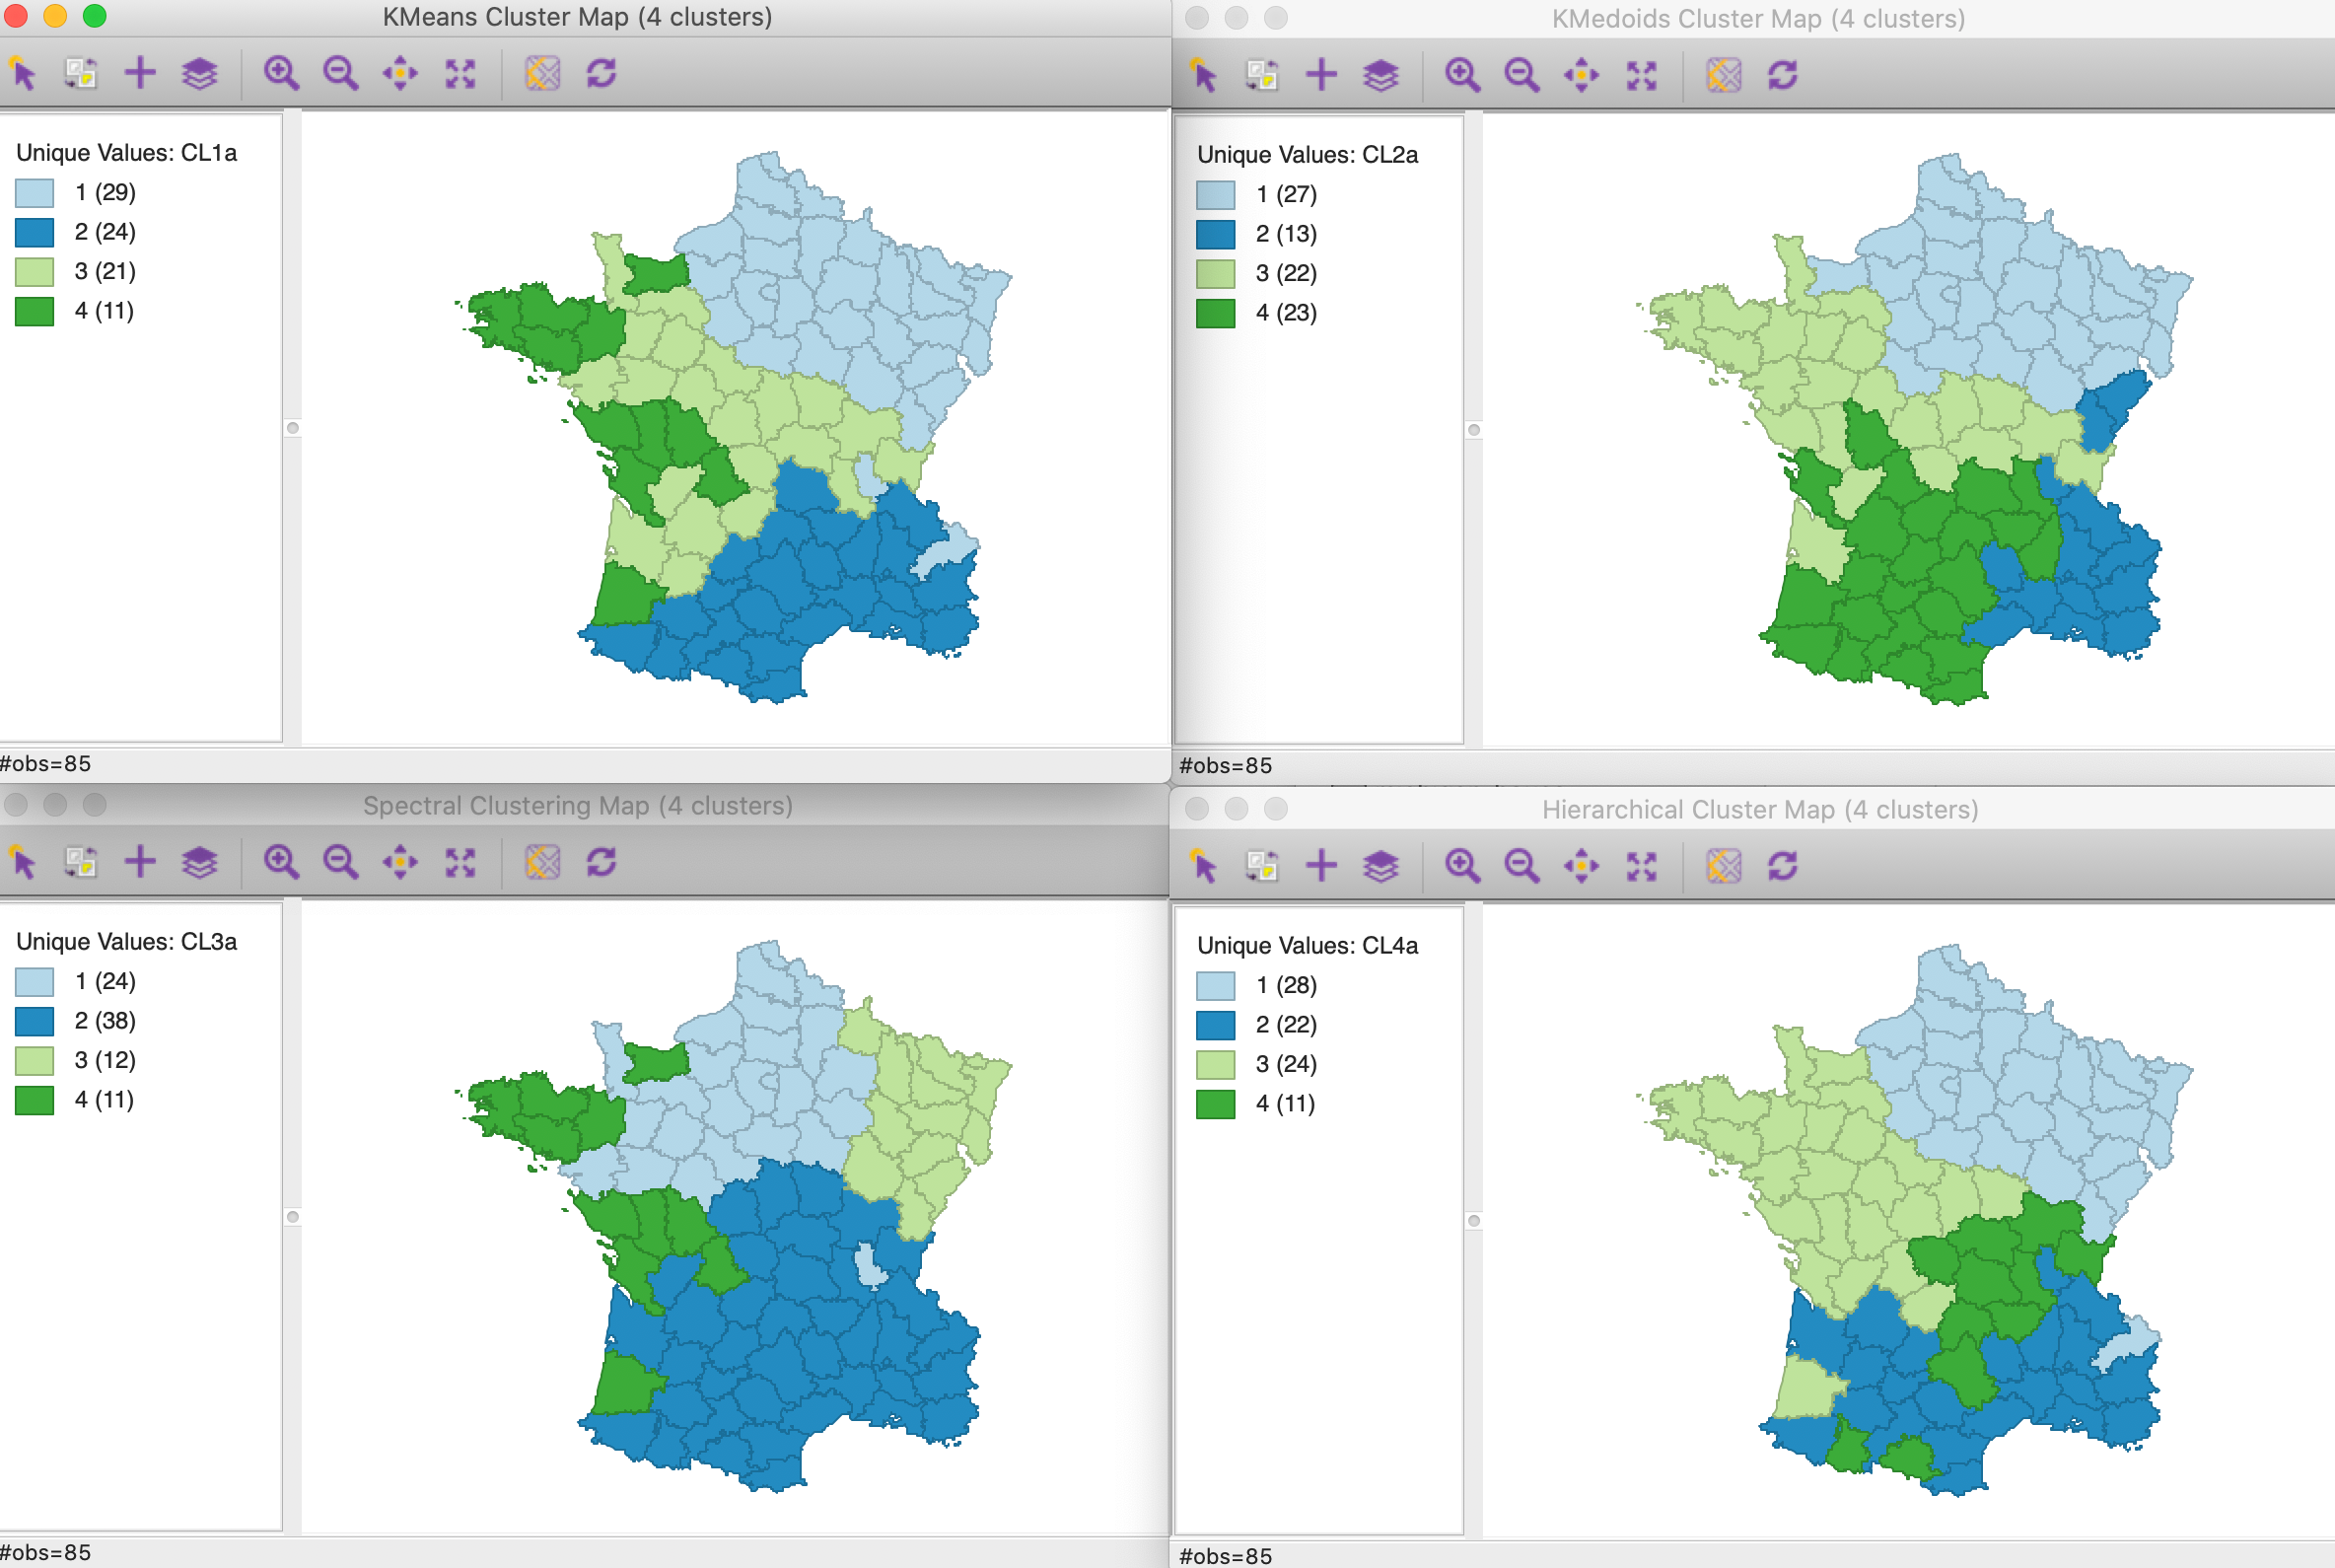Image resolution: width=2335 pixels, height=1568 pixels.
Task: Select the Pan tool in KMedoids toolbar
Action: pyautogui.click(x=1581, y=76)
